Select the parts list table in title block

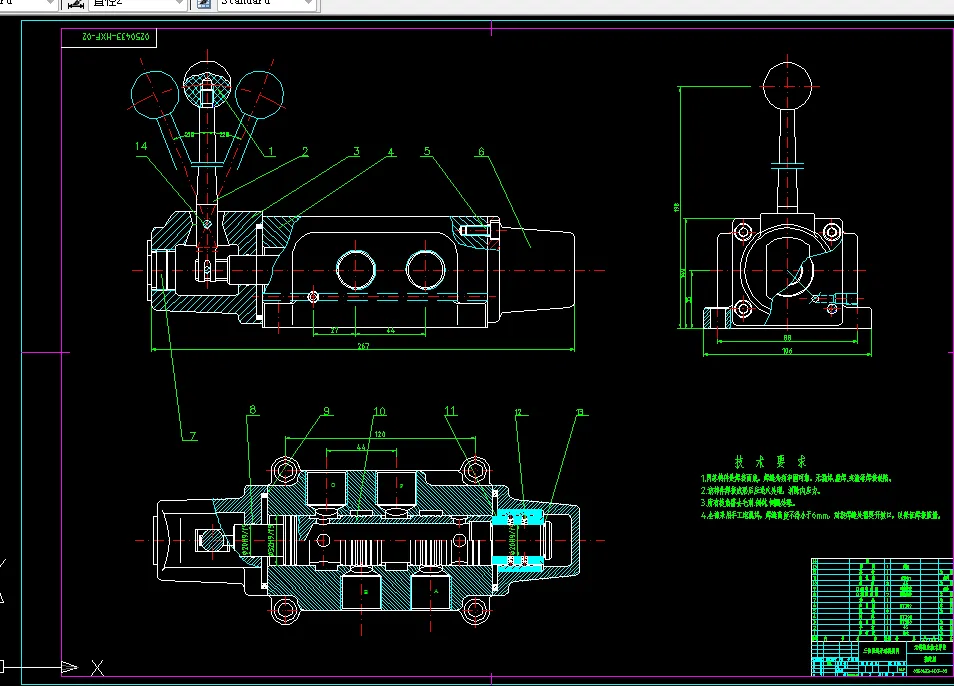click(883, 599)
